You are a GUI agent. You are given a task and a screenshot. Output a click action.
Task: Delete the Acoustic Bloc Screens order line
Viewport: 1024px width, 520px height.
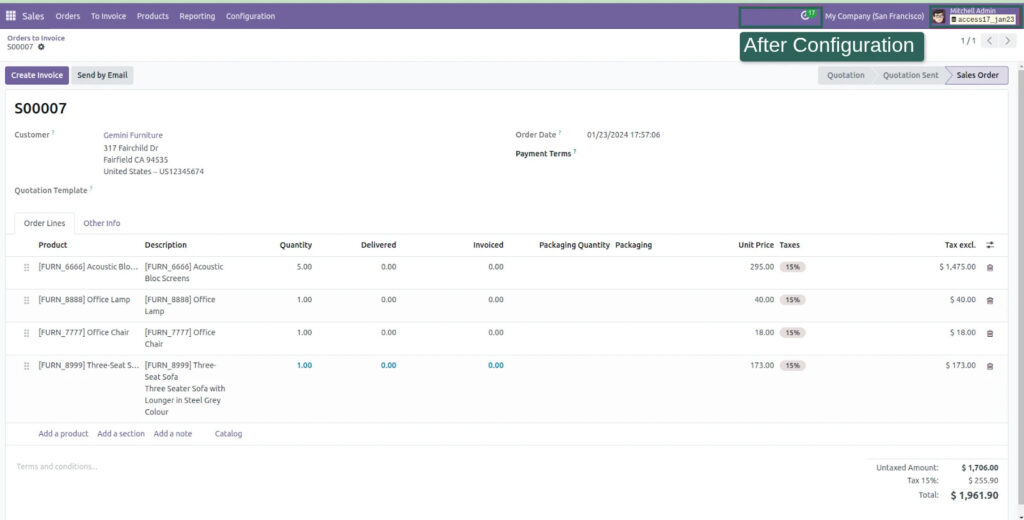pos(990,267)
